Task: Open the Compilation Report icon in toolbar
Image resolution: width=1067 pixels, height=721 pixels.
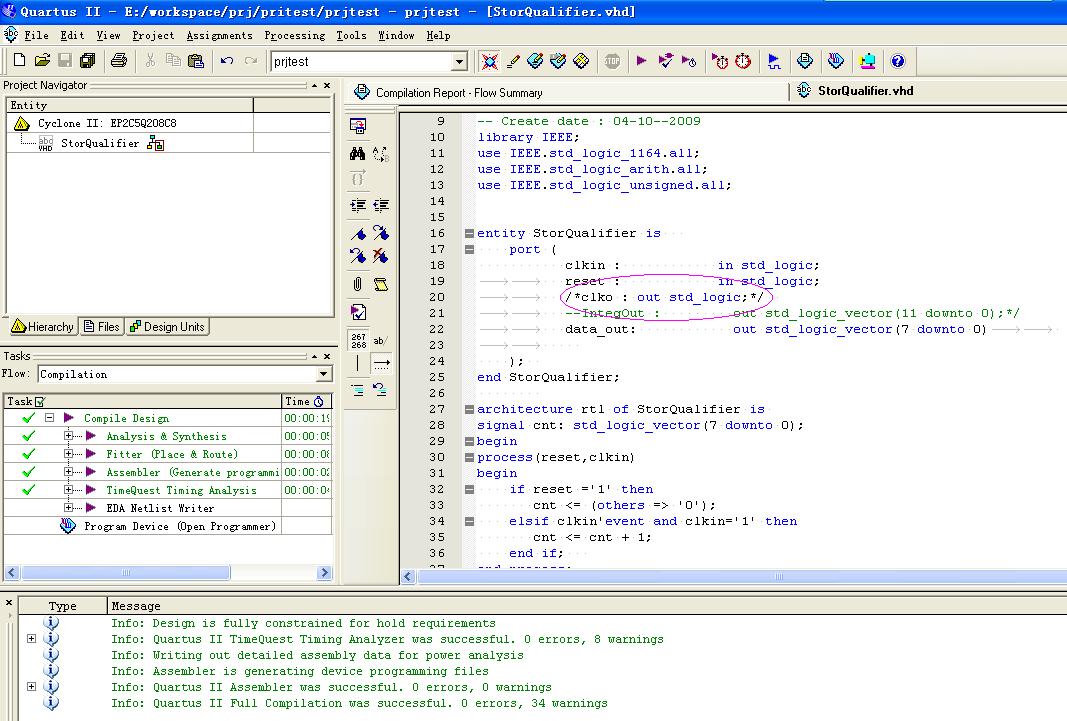Action: 804,61
